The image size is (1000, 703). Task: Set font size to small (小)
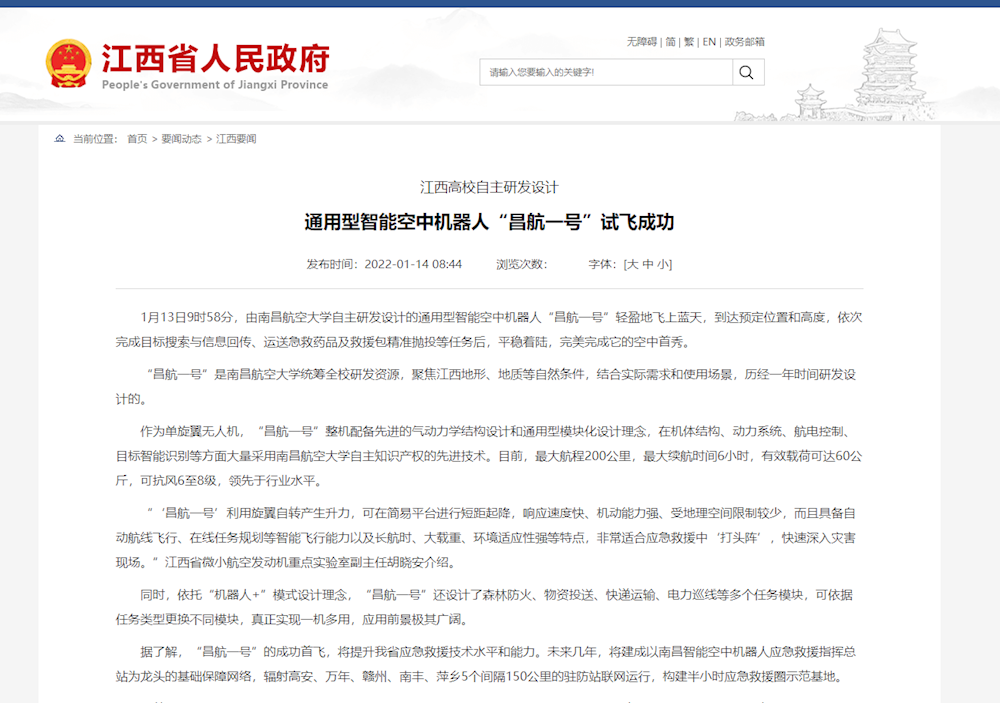point(663,264)
